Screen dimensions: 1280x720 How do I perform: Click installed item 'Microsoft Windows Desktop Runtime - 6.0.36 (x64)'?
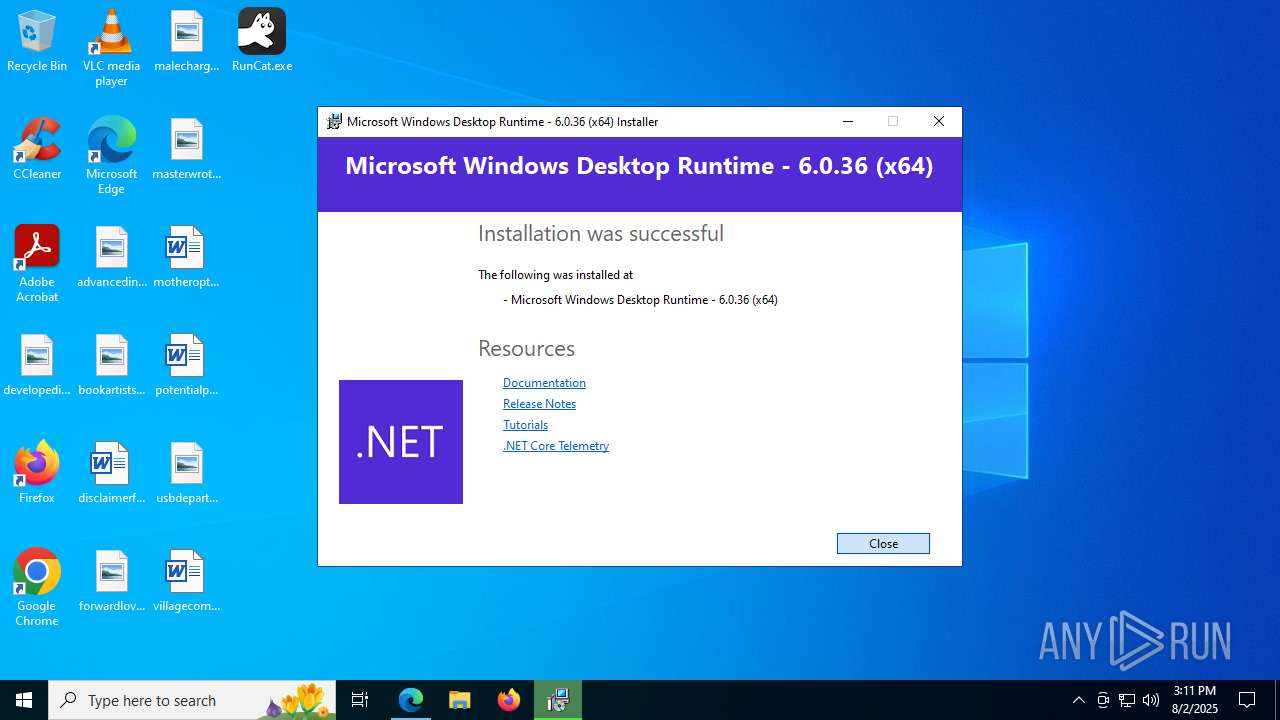pyautogui.click(x=644, y=300)
